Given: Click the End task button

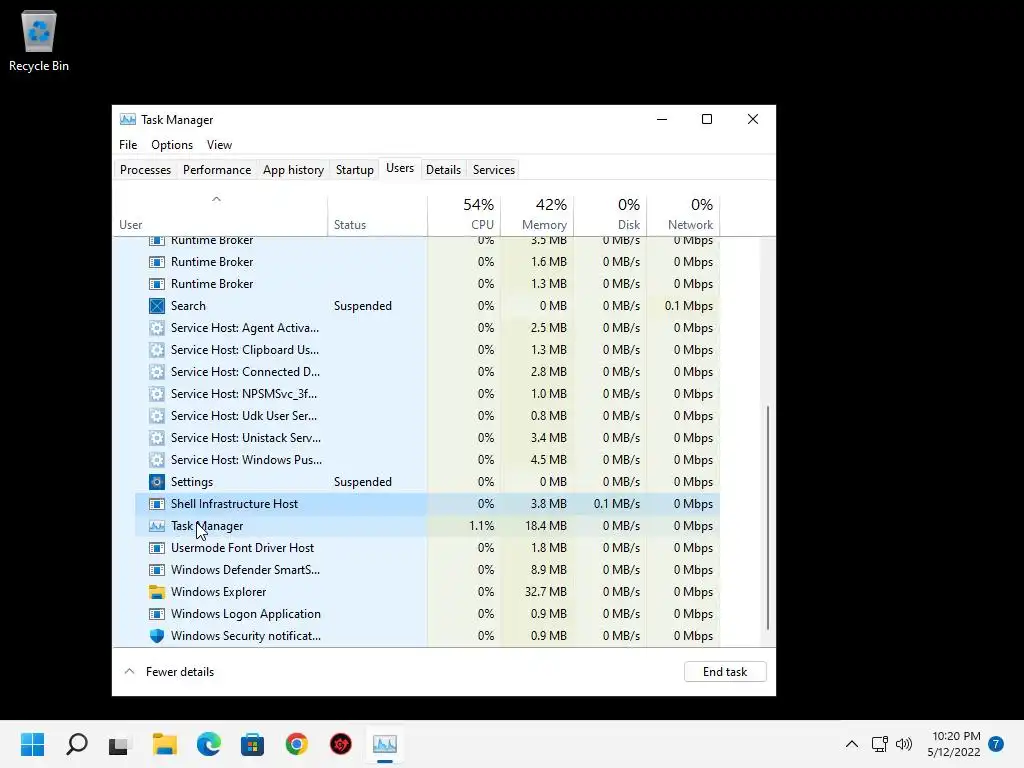Looking at the screenshot, I should [x=725, y=672].
